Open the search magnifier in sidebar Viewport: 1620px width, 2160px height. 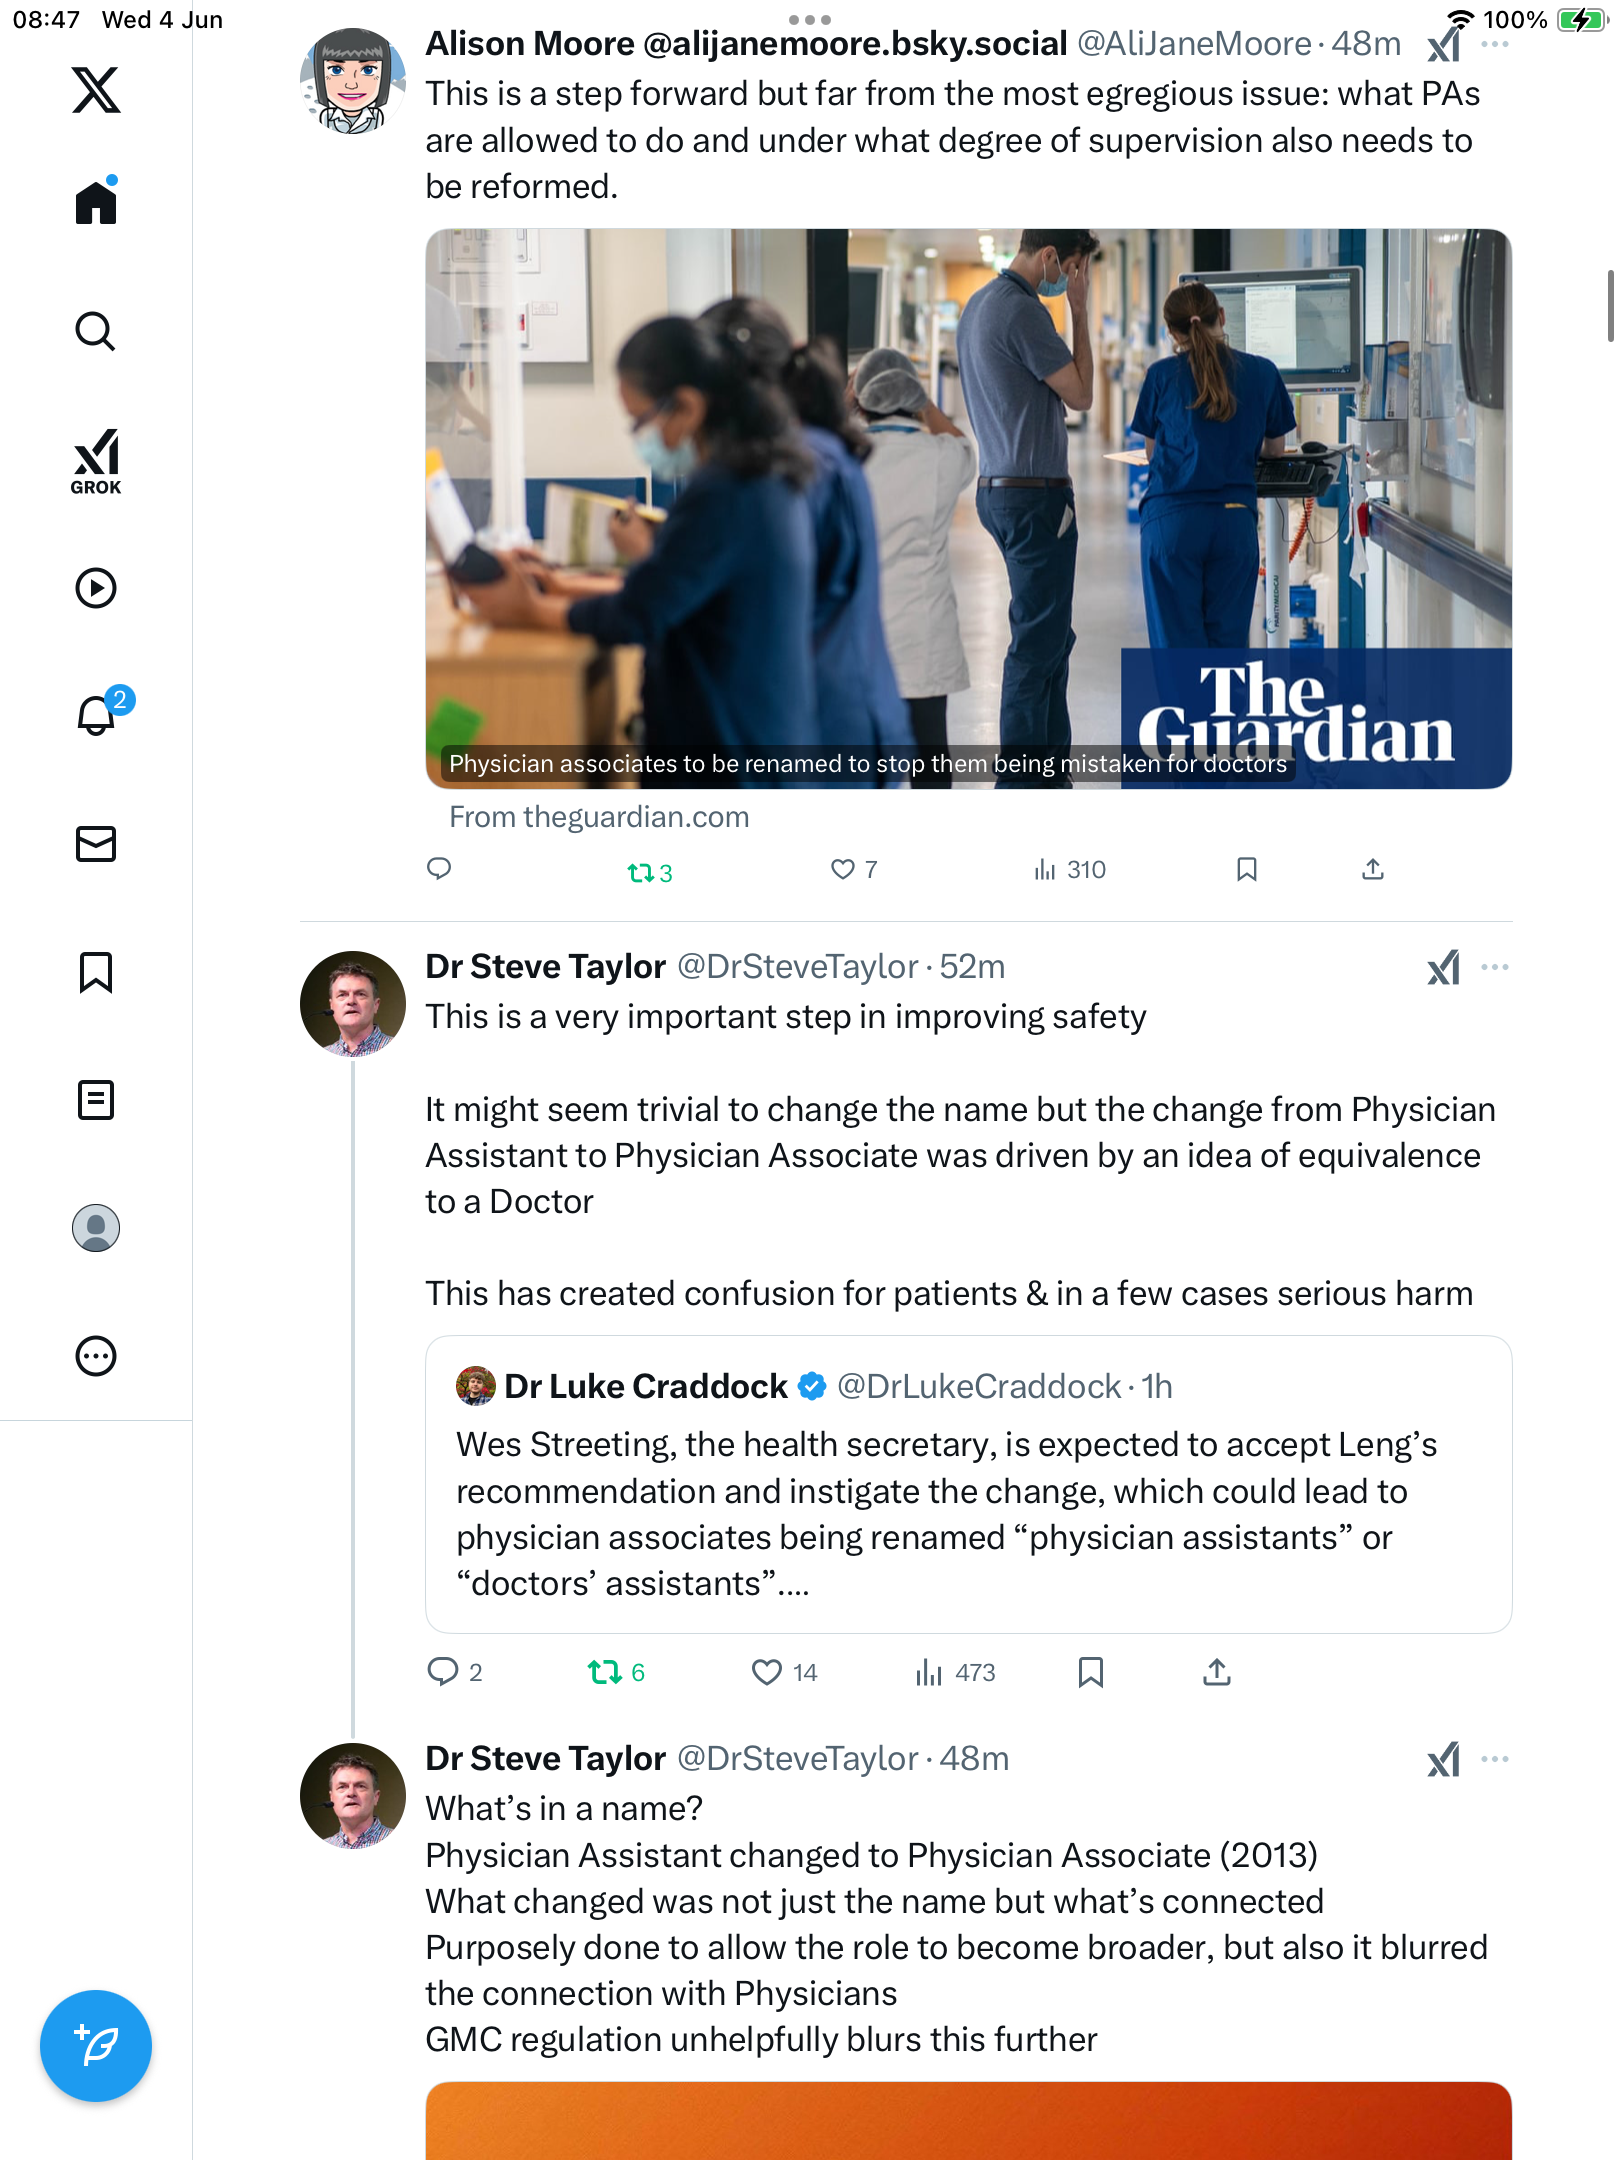coord(96,331)
